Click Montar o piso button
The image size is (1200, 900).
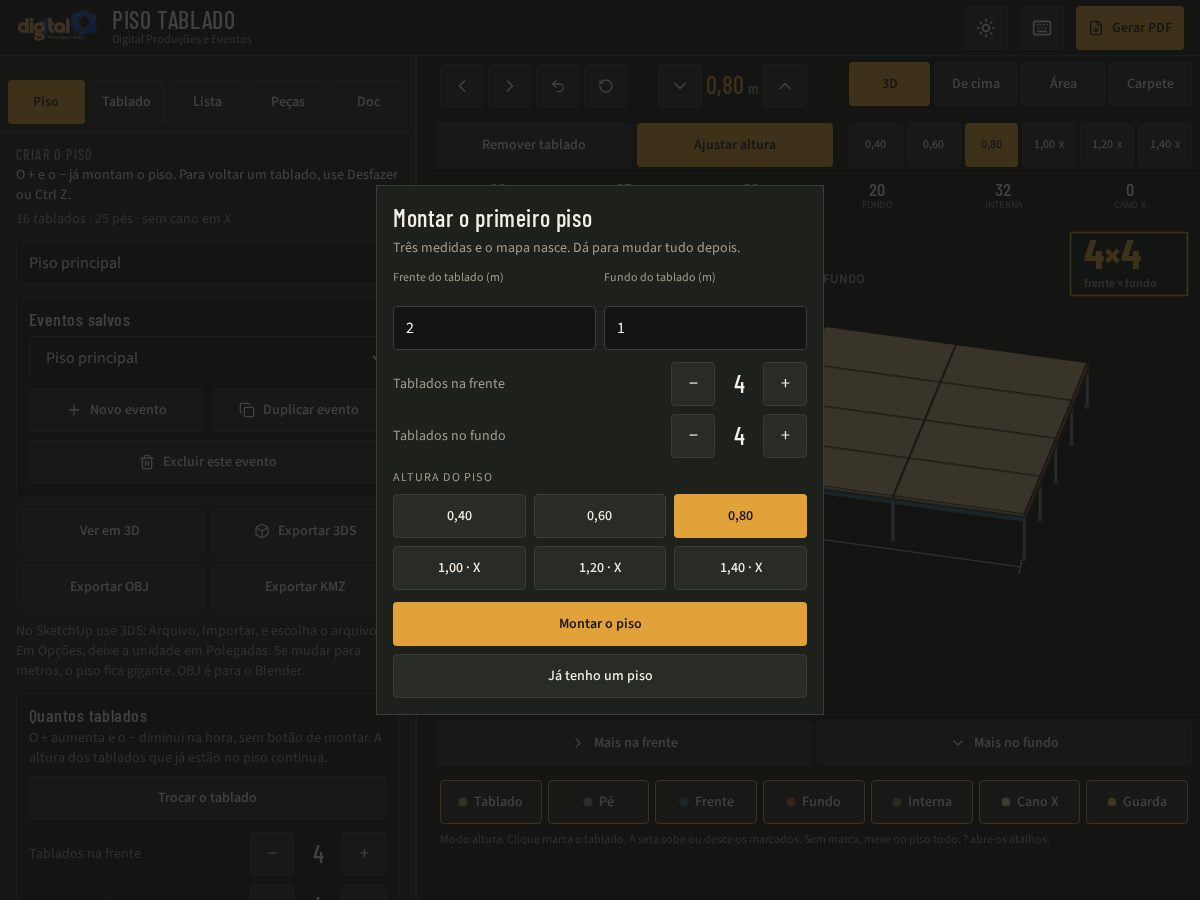point(600,624)
